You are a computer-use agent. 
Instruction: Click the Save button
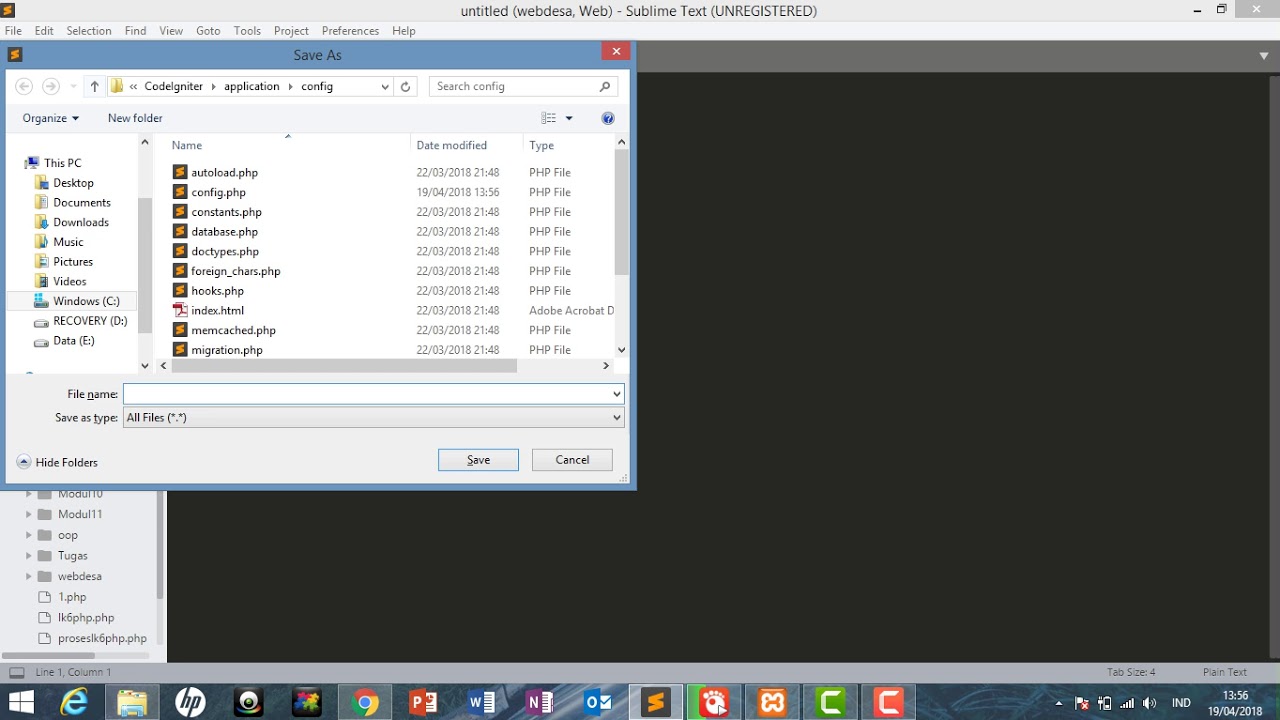point(478,460)
